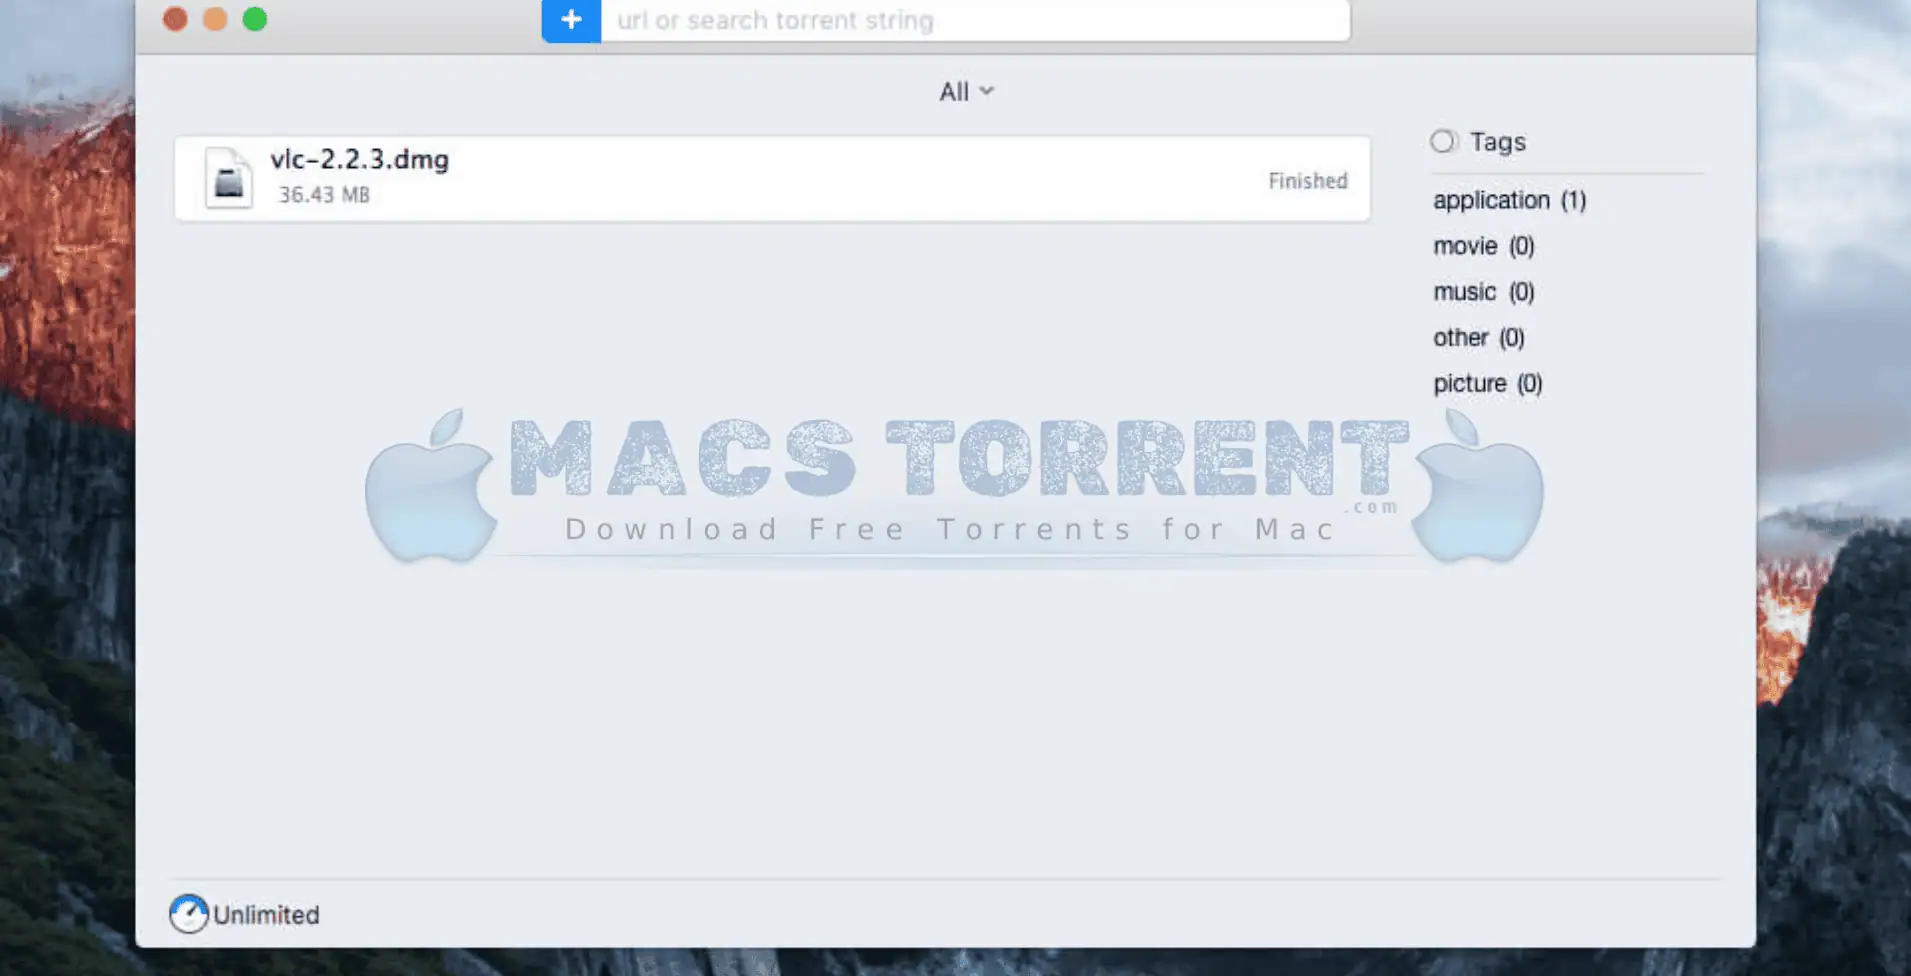Maximize the window with green button
Image resolution: width=1911 pixels, height=976 pixels.
click(255, 19)
